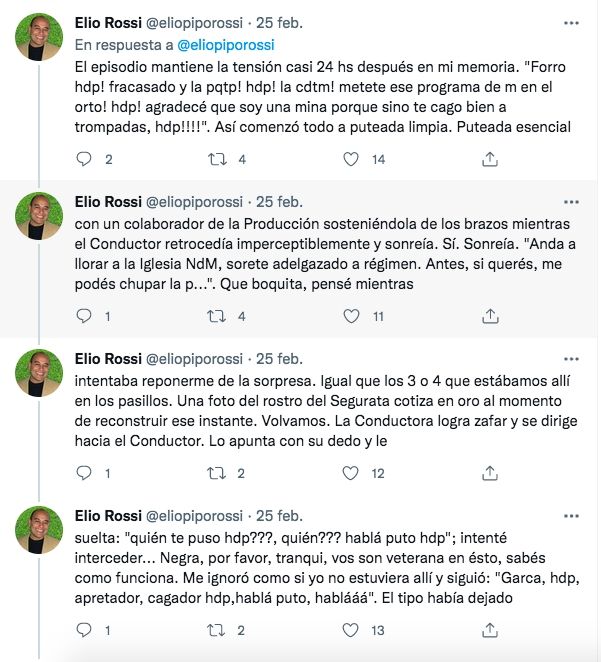
Task: Like the tweet with 11 likes
Action: pyautogui.click(x=351, y=316)
